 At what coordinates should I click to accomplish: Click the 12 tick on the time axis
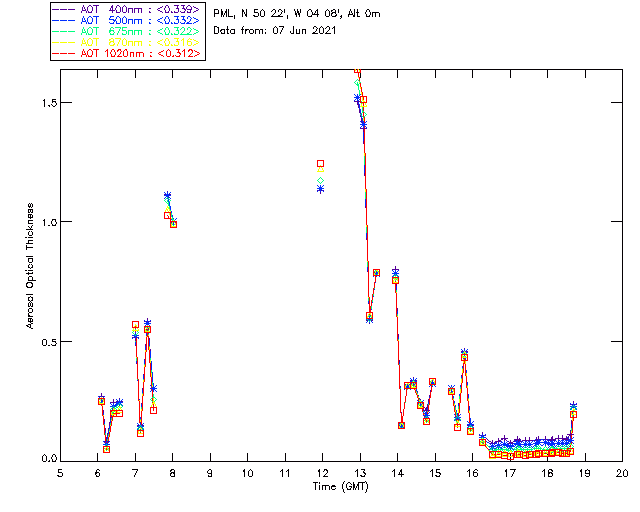322,473
